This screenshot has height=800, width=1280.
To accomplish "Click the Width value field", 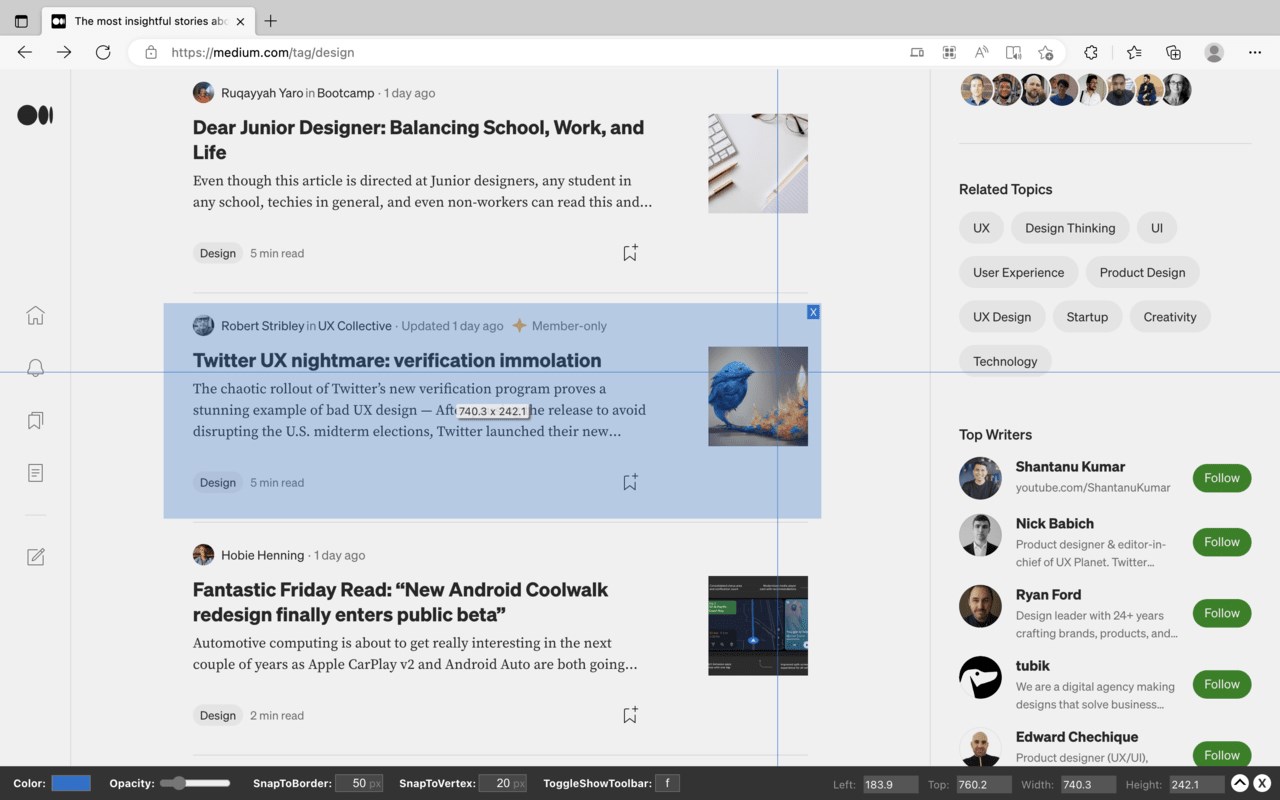I will point(1087,784).
